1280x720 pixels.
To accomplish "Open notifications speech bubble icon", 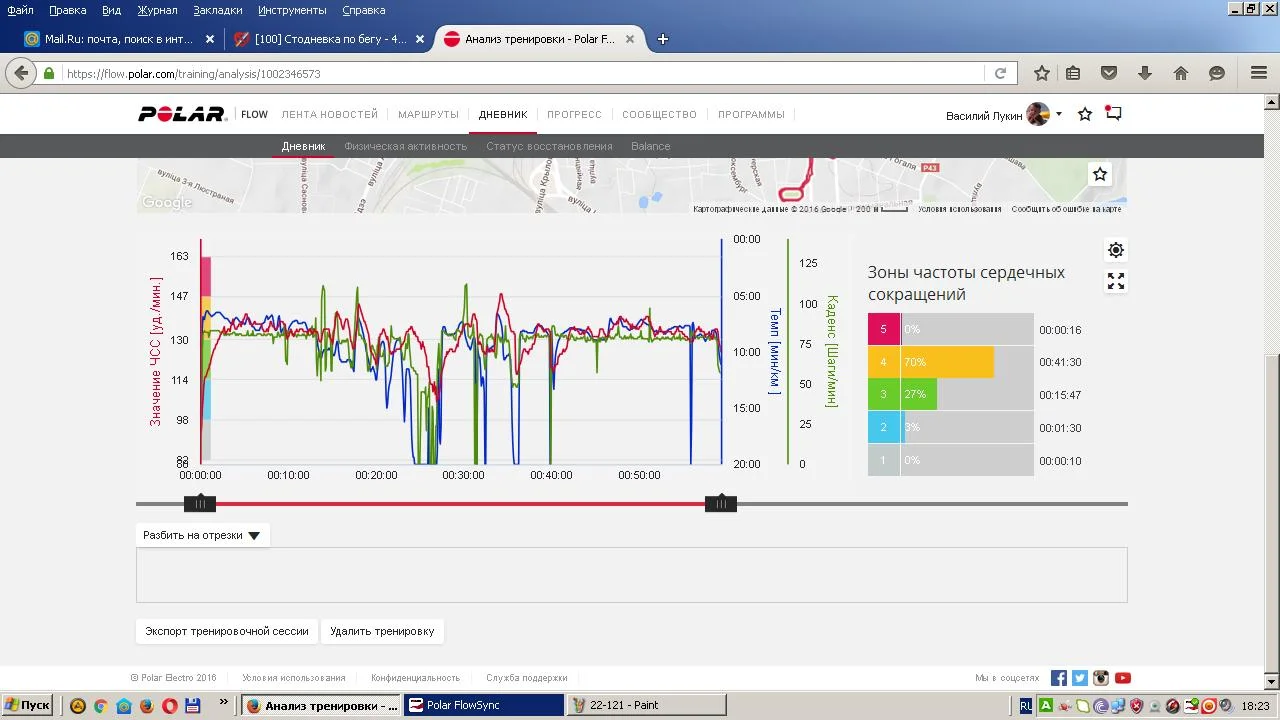I will (x=1113, y=114).
